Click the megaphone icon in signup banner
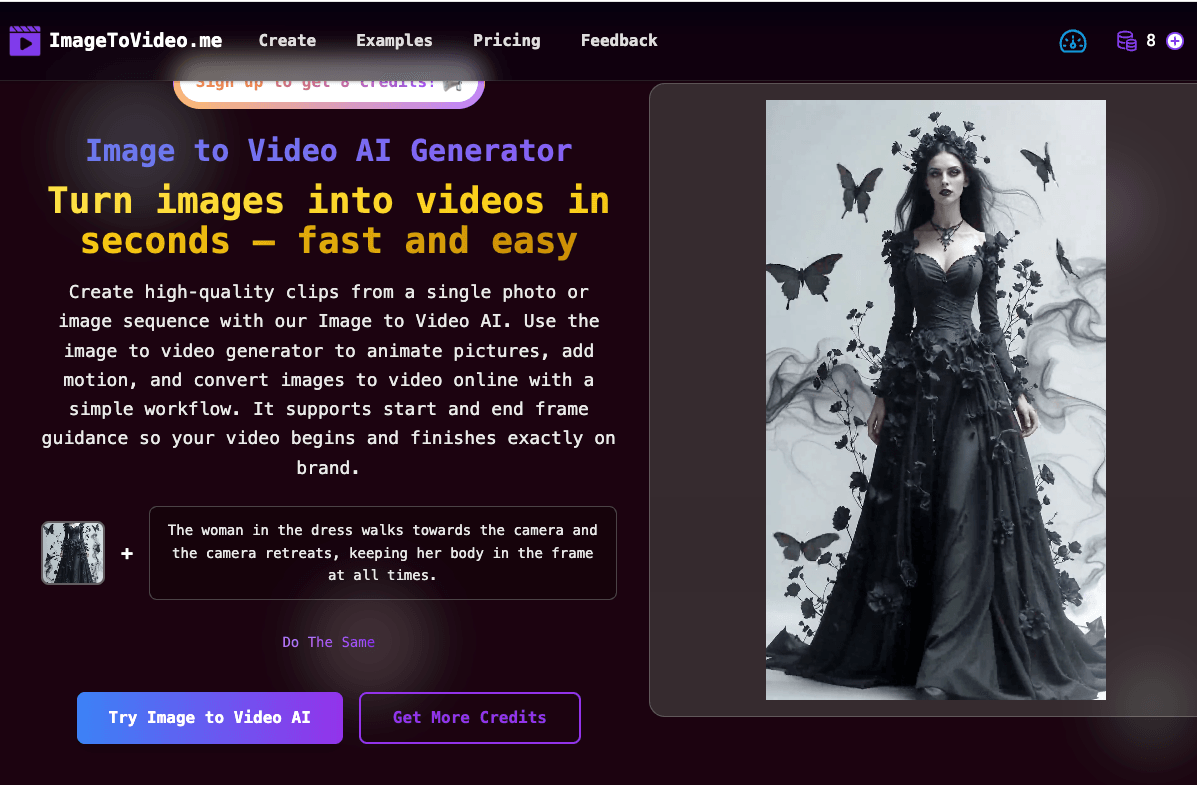 (x=453, y=84)
